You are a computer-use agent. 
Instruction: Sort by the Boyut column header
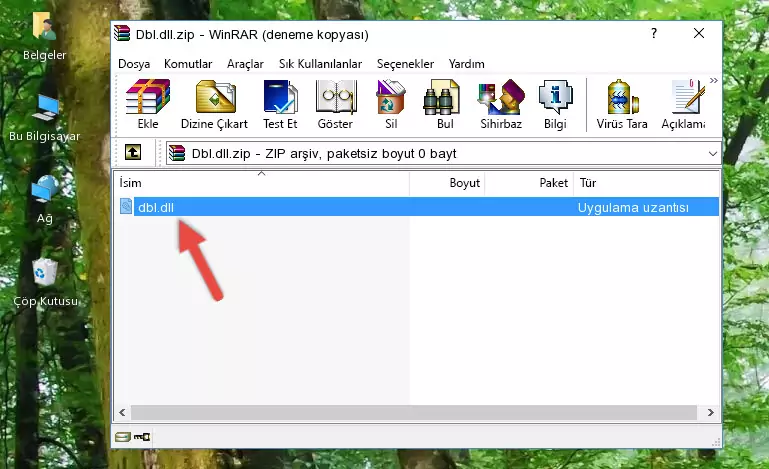coord(447,183)
